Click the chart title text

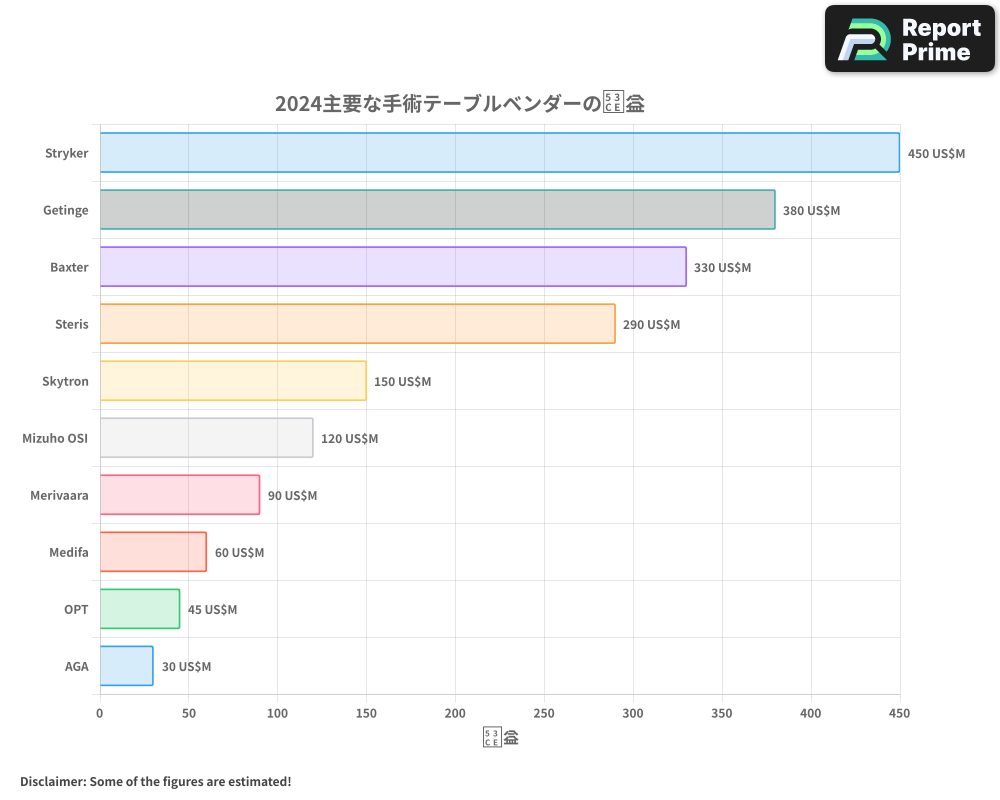[x=460, y=103]
